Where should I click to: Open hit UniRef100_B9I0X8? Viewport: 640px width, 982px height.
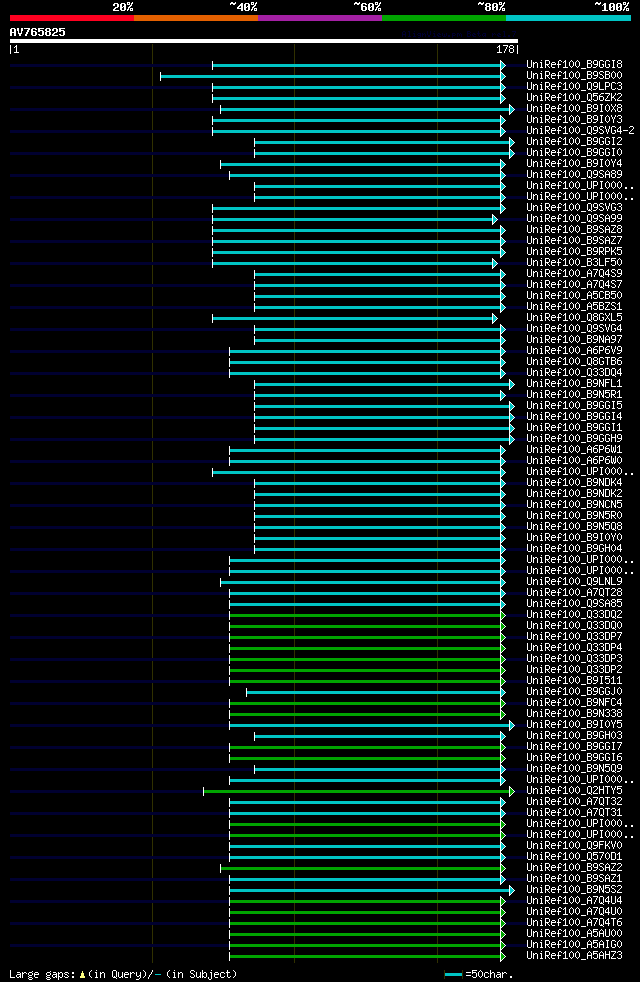tap(574, 108)
